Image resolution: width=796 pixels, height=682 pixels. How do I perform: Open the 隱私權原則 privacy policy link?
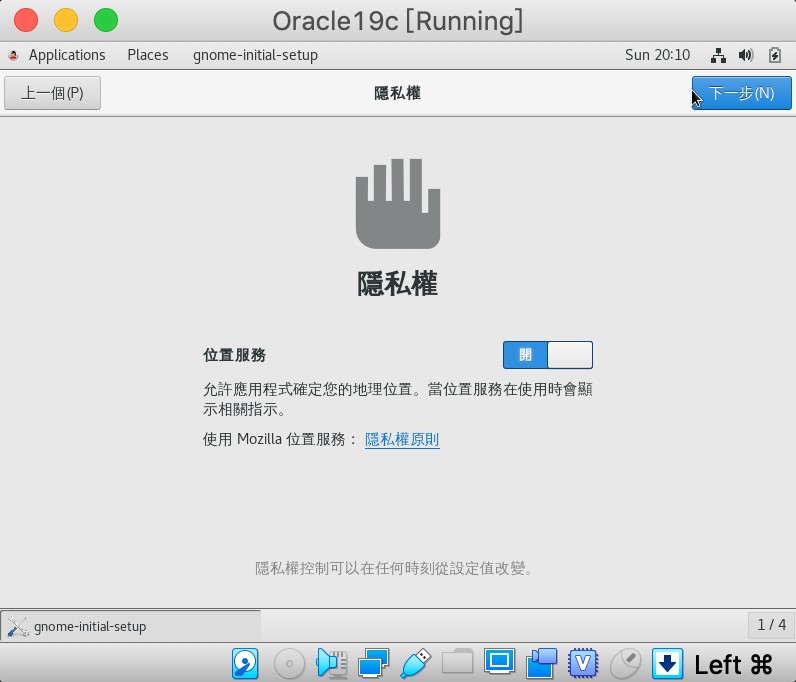click(x=402, y=439)
